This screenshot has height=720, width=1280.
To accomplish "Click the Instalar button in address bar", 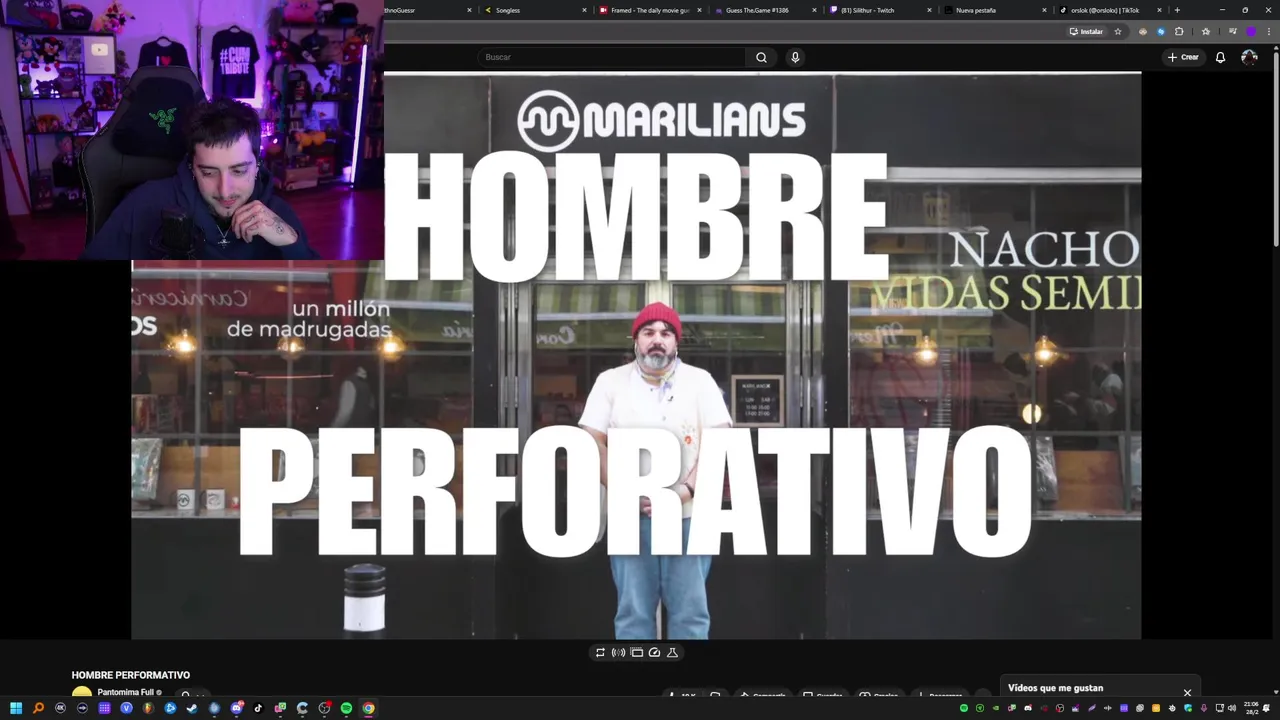I will (x=1086, y=31).
